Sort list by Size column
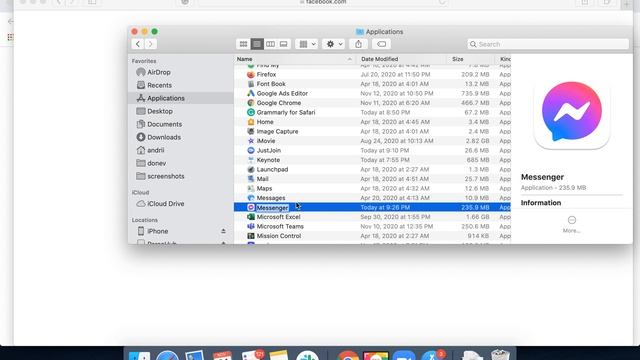Image resolution: width=640 pixels, height=360 pixels. (471, 59)
